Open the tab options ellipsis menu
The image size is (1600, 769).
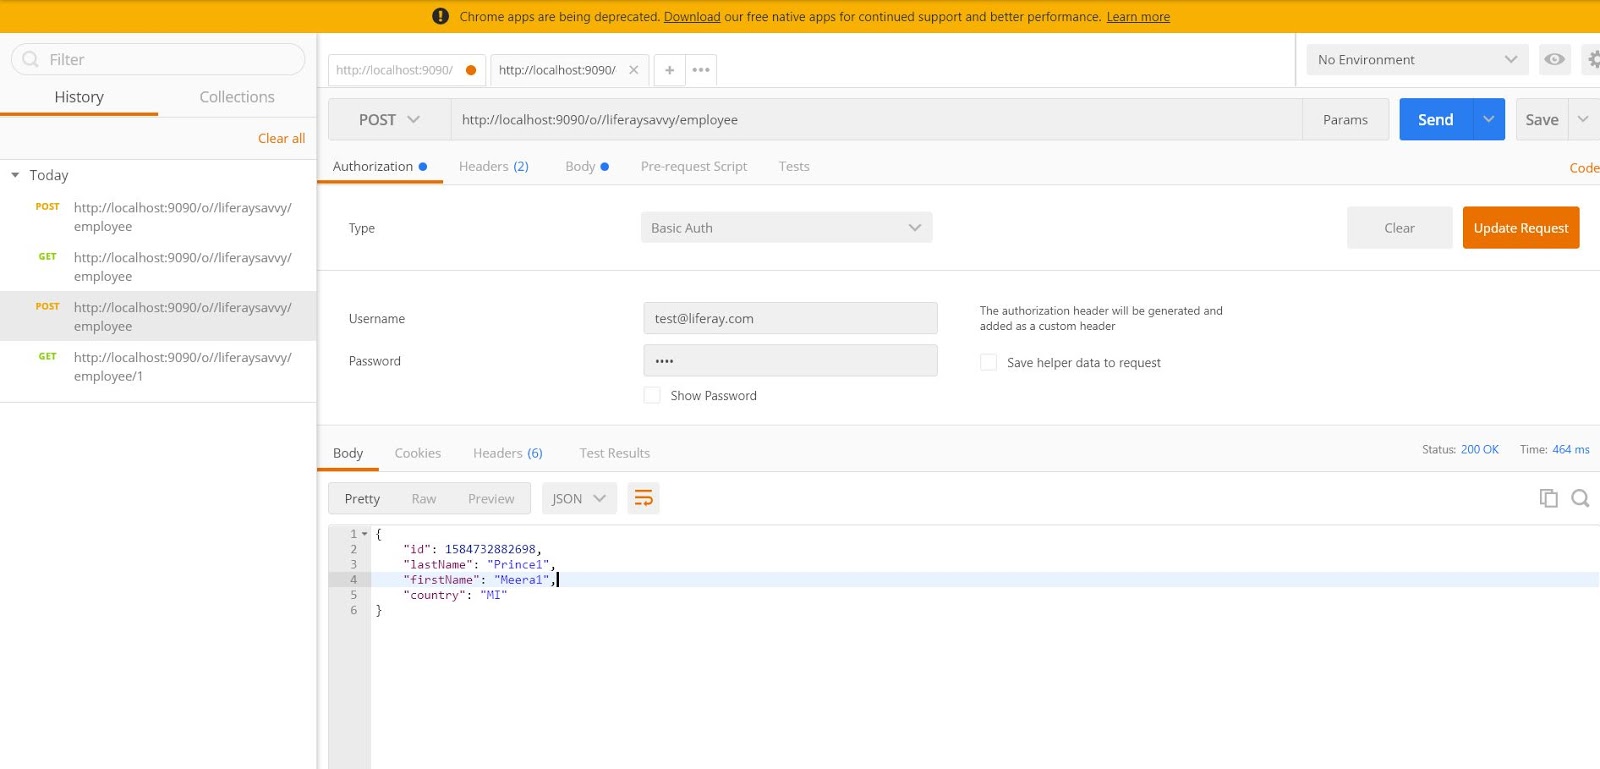pos(701,70)
